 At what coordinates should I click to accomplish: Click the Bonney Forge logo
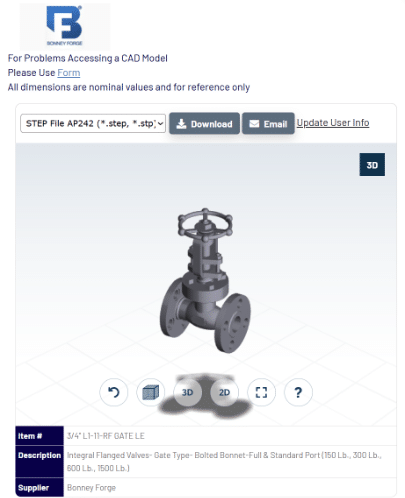[65, 26]
